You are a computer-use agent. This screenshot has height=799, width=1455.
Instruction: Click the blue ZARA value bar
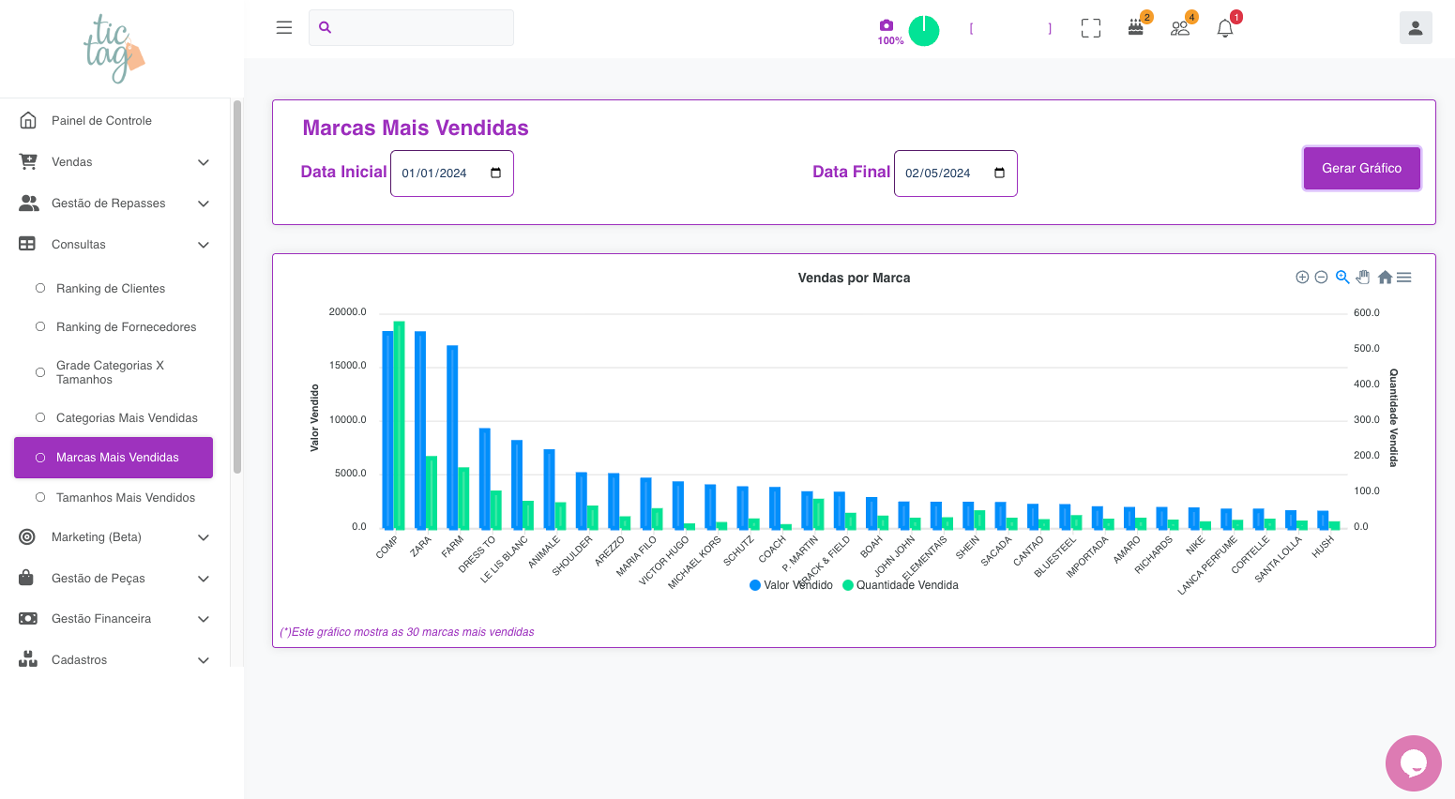[420, 429]
